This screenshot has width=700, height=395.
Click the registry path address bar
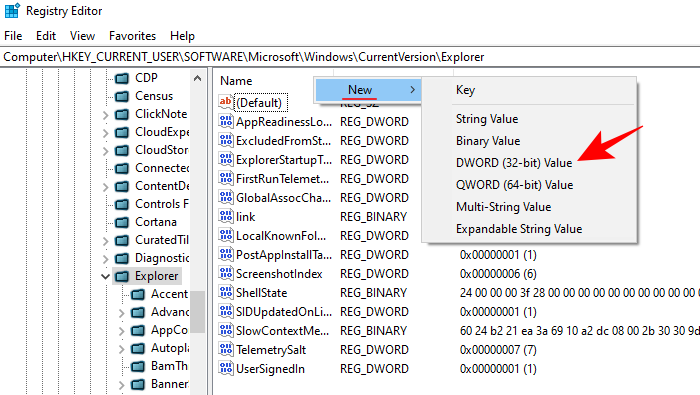(350, 57)
